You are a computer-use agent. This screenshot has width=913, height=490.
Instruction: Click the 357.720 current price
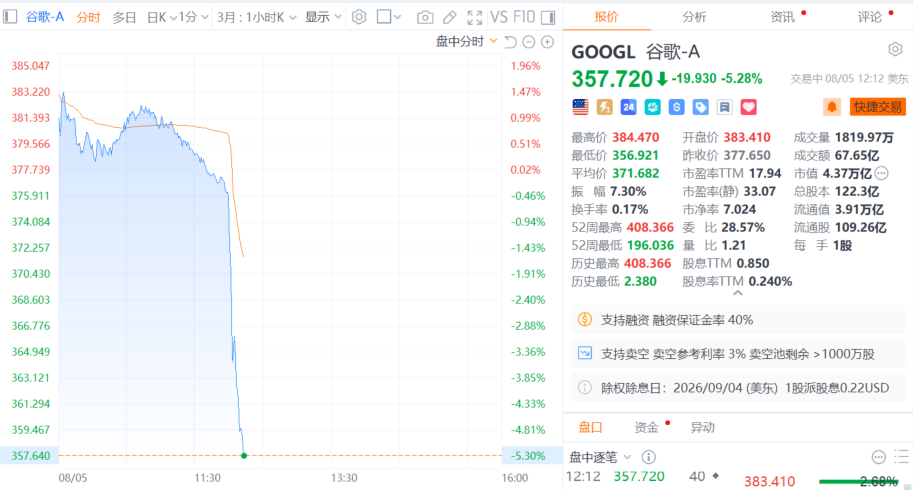[612, 79]
